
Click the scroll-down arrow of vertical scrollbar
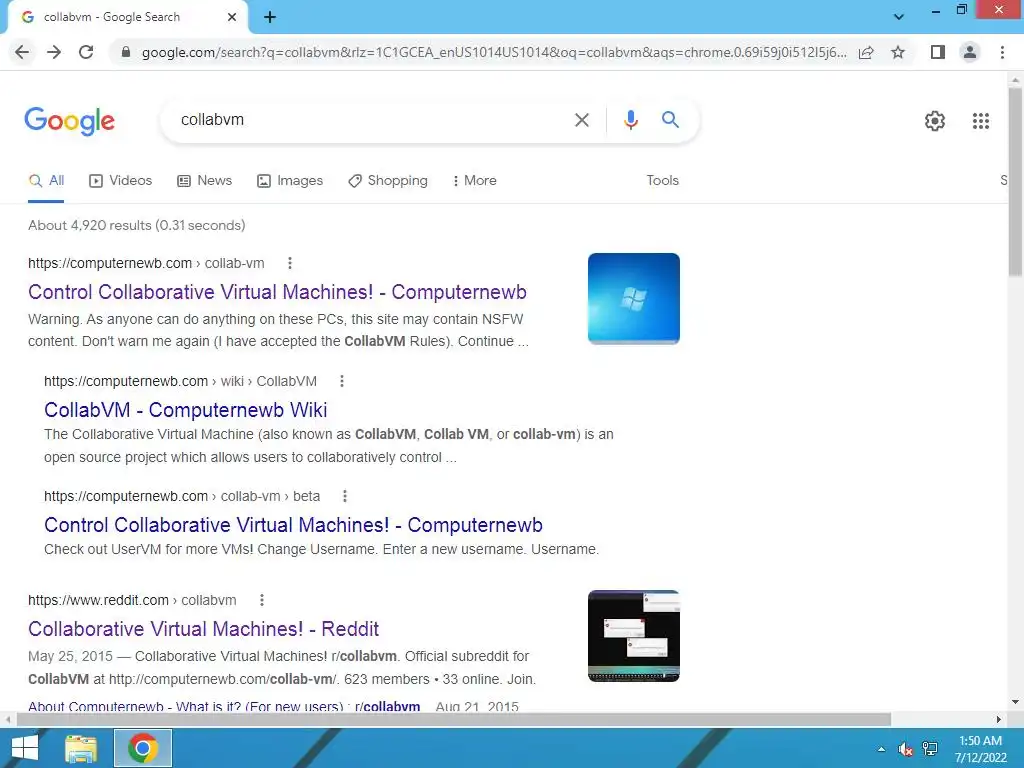click(1015, 703)
